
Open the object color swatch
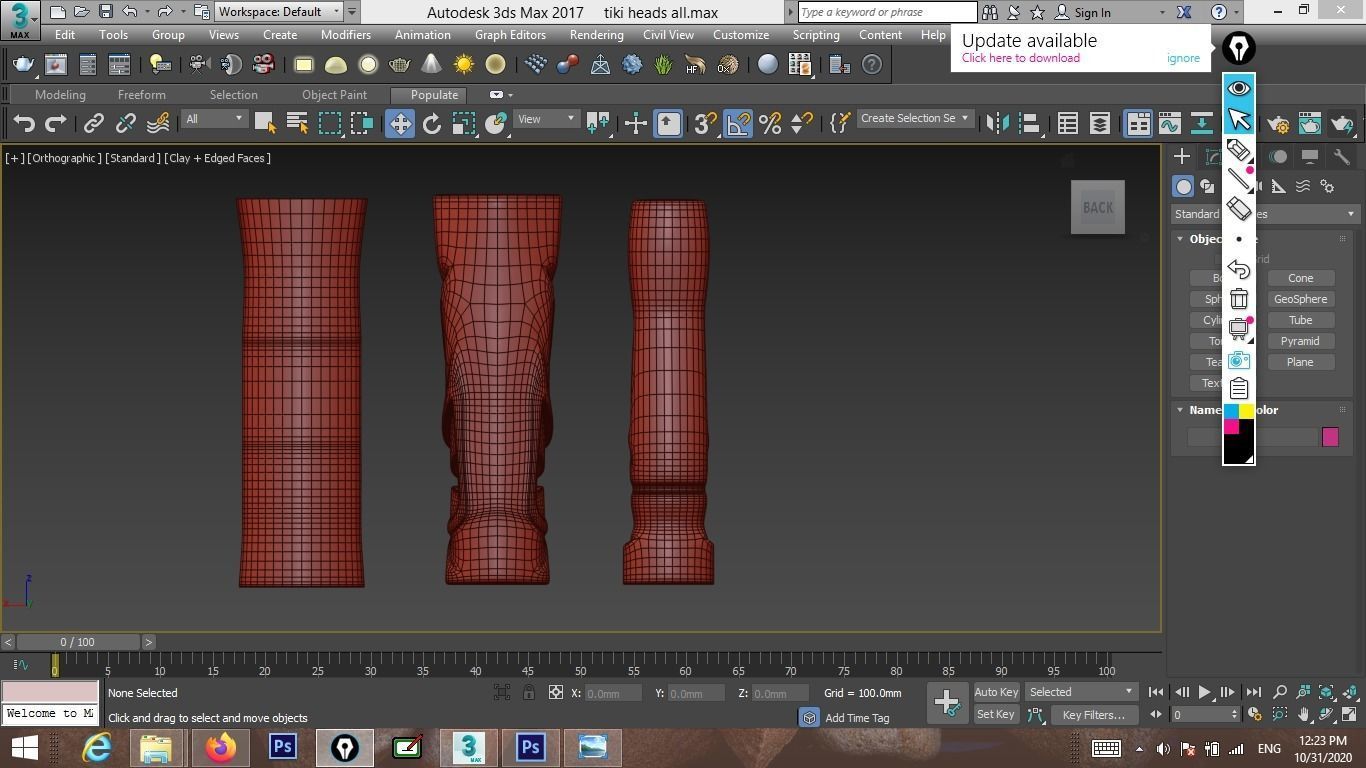pos(1330,437)
